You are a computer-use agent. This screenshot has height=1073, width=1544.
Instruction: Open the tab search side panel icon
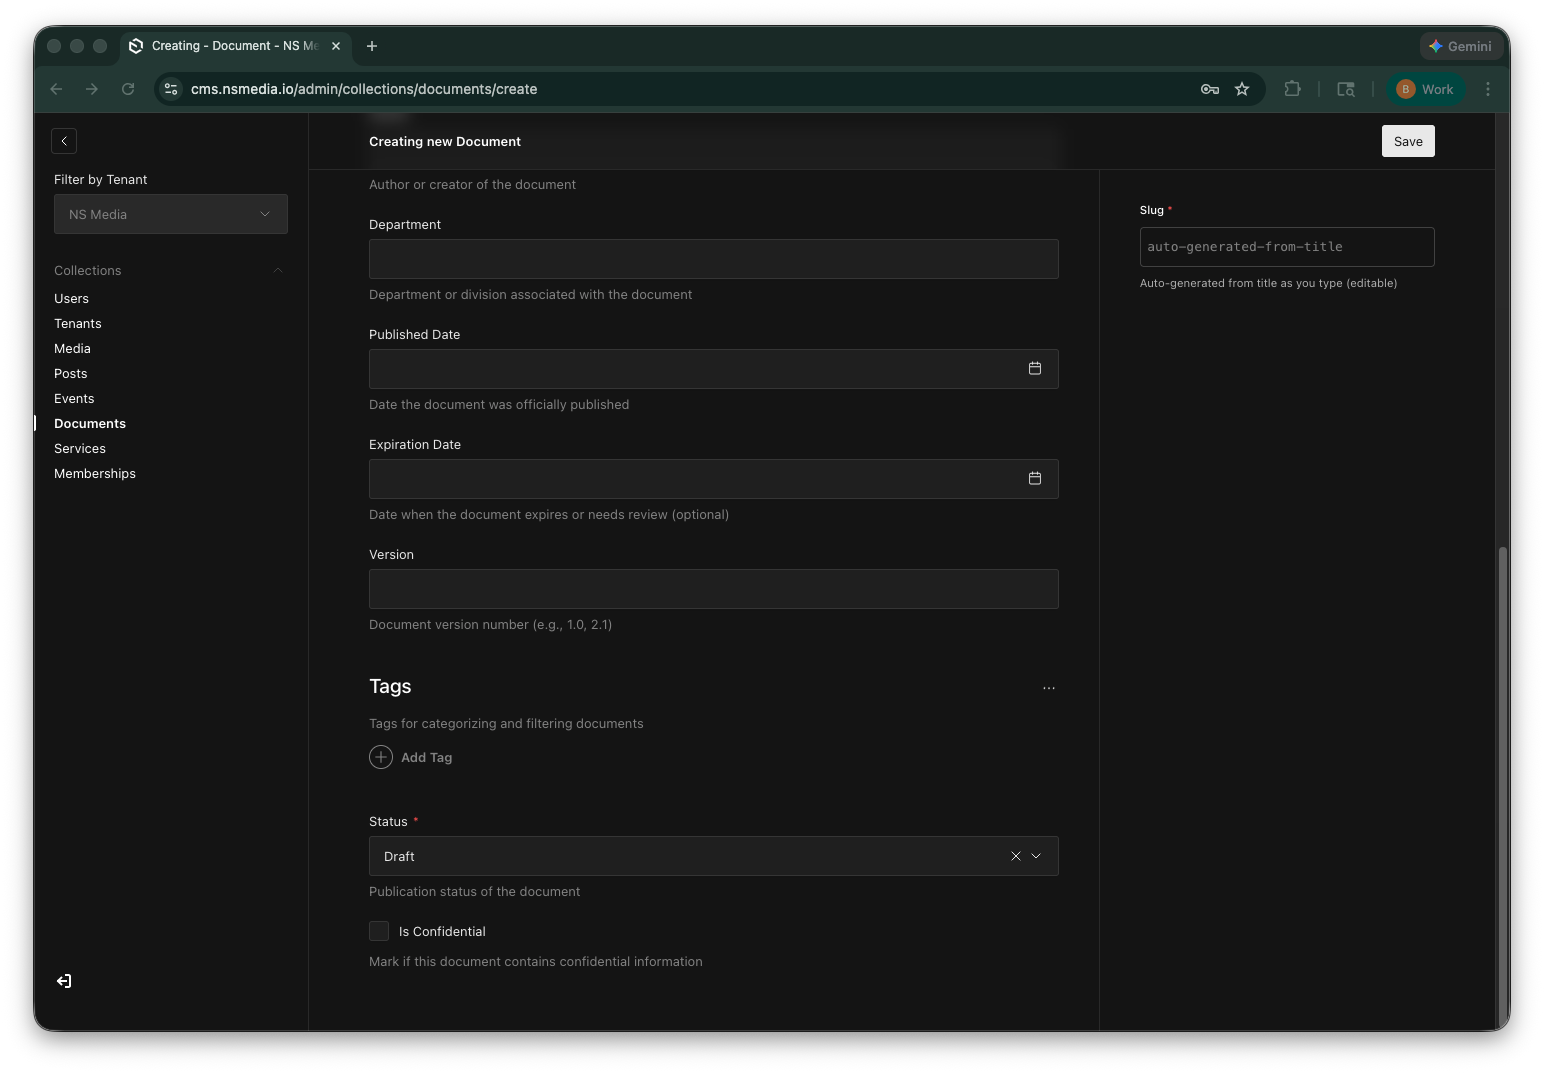pos(1346,89)
